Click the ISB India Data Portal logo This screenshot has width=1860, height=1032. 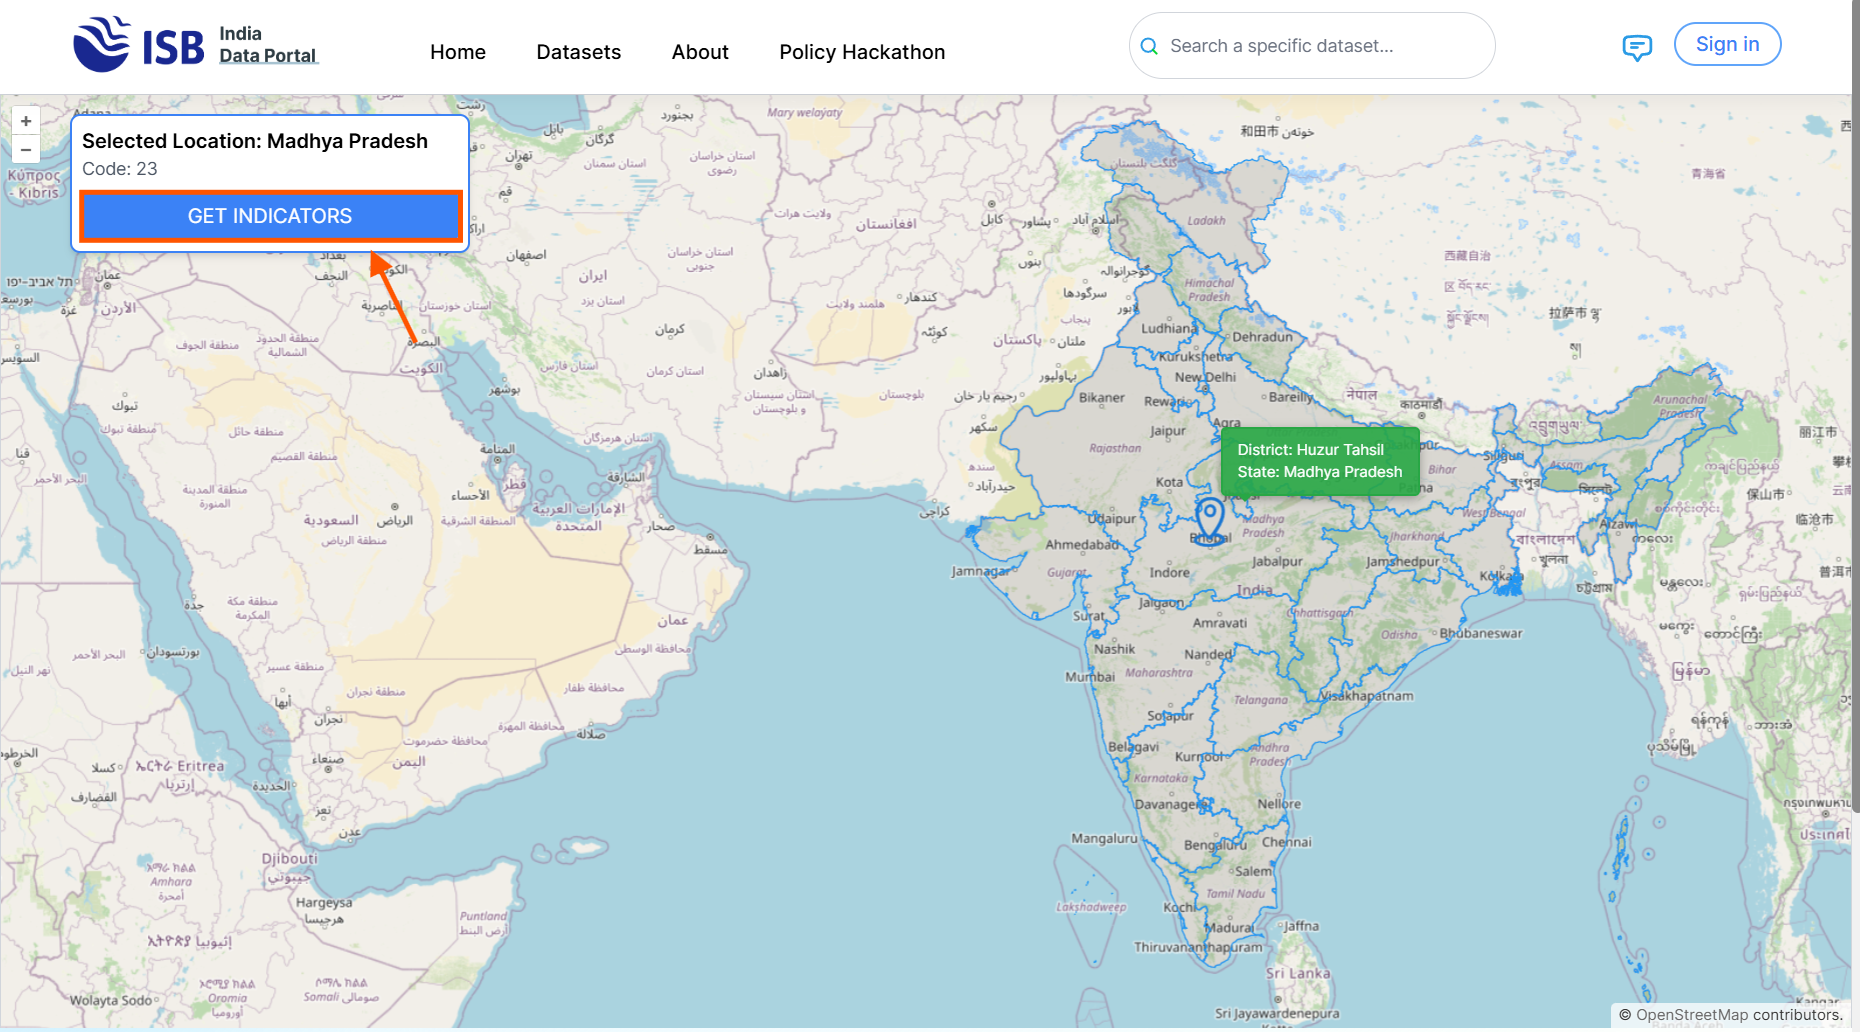[x=195, y=45]
